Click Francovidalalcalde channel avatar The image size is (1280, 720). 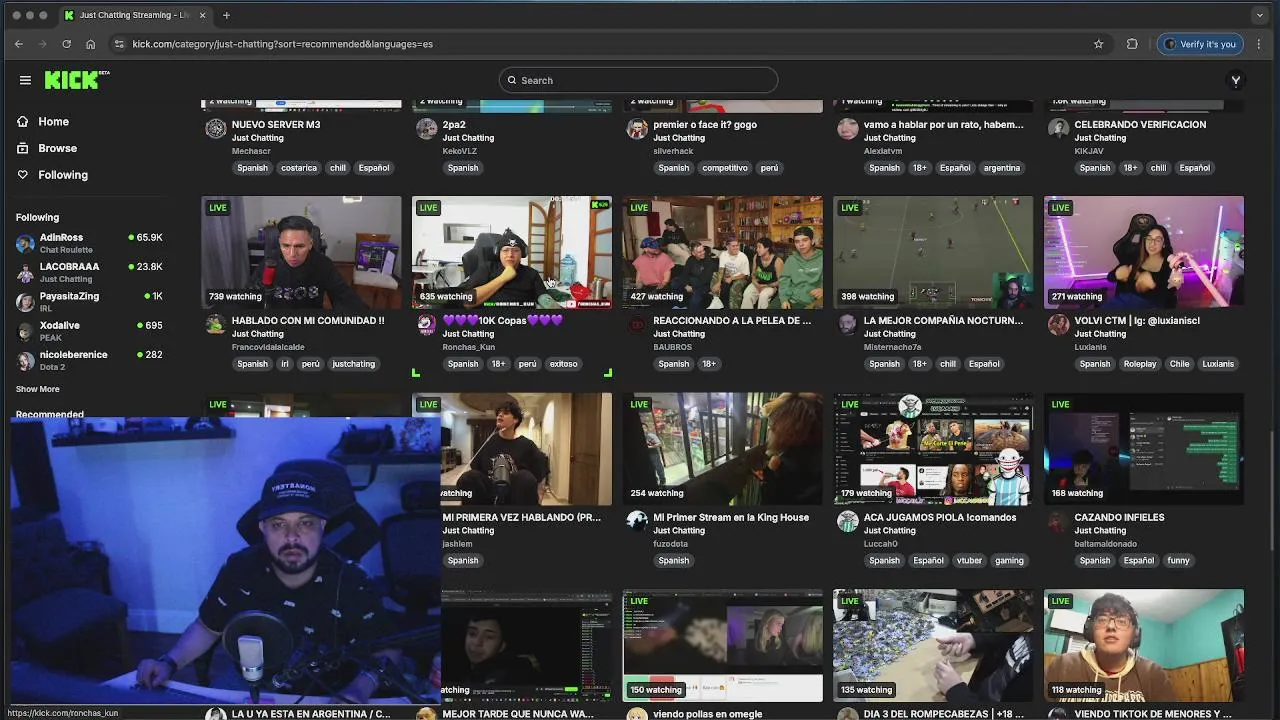(x=215, y=324)
